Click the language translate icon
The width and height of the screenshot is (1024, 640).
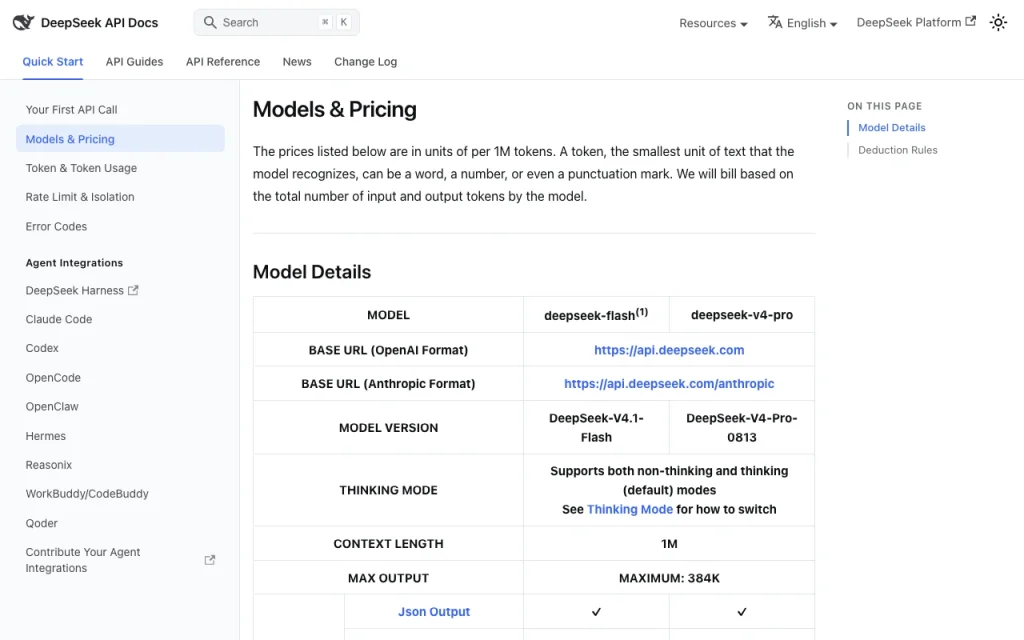pos(775,22)
